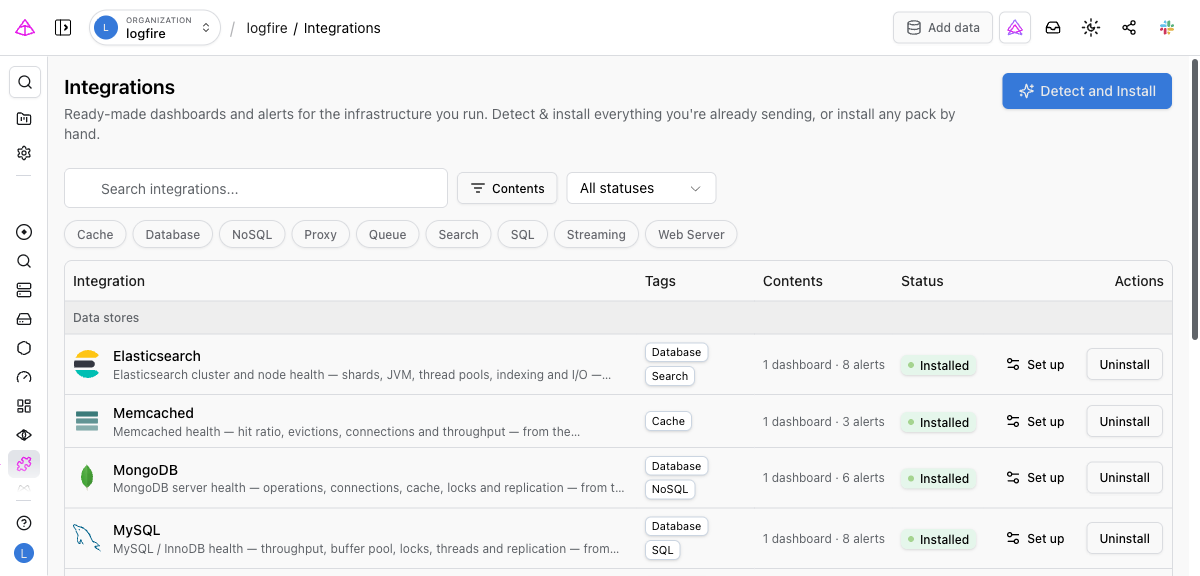This screenshot has height=576, width=1200.
Task: Open the question mark help icon
Action: click(24, 522)
